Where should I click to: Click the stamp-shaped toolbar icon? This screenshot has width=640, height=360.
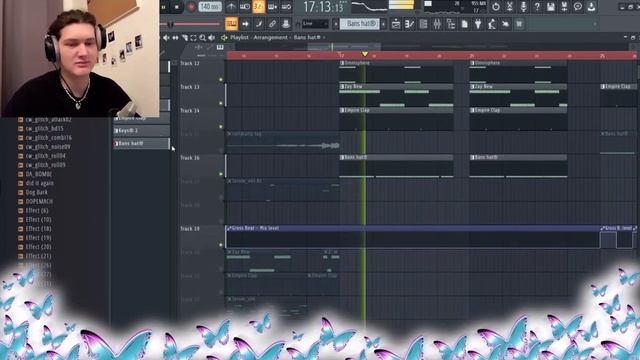(286, 24)
